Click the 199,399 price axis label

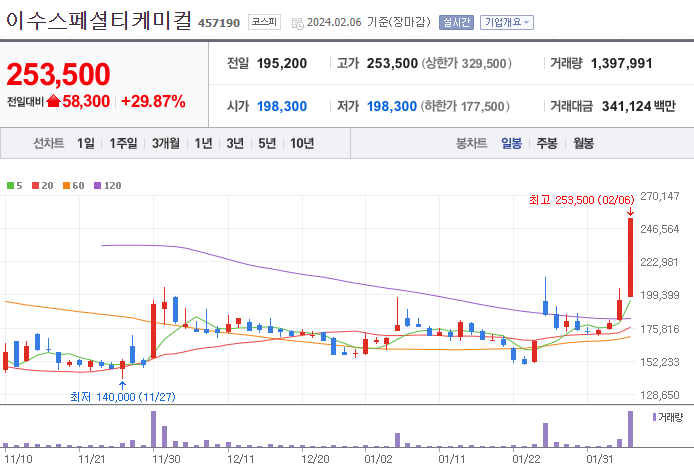pos(659,295)
